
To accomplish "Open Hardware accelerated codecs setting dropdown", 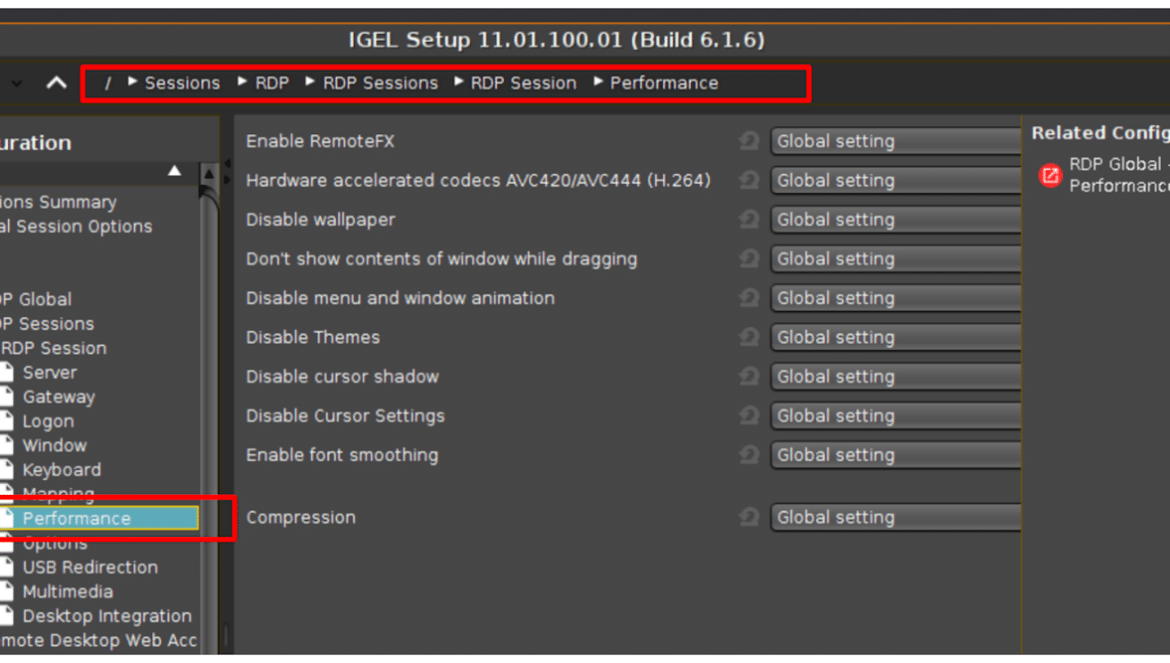I will tap(895, 180).
